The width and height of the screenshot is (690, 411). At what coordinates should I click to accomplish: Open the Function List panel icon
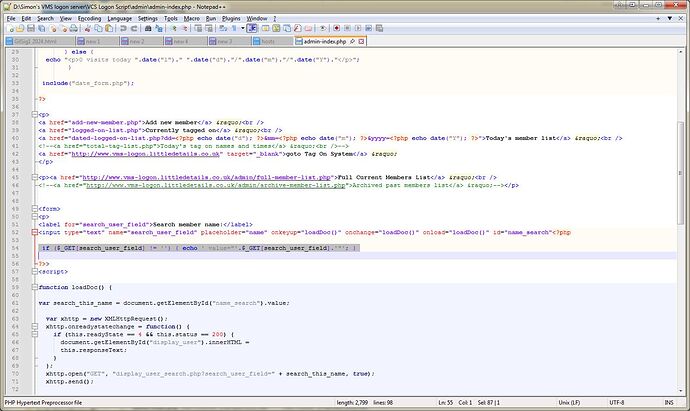click(297, 28)
